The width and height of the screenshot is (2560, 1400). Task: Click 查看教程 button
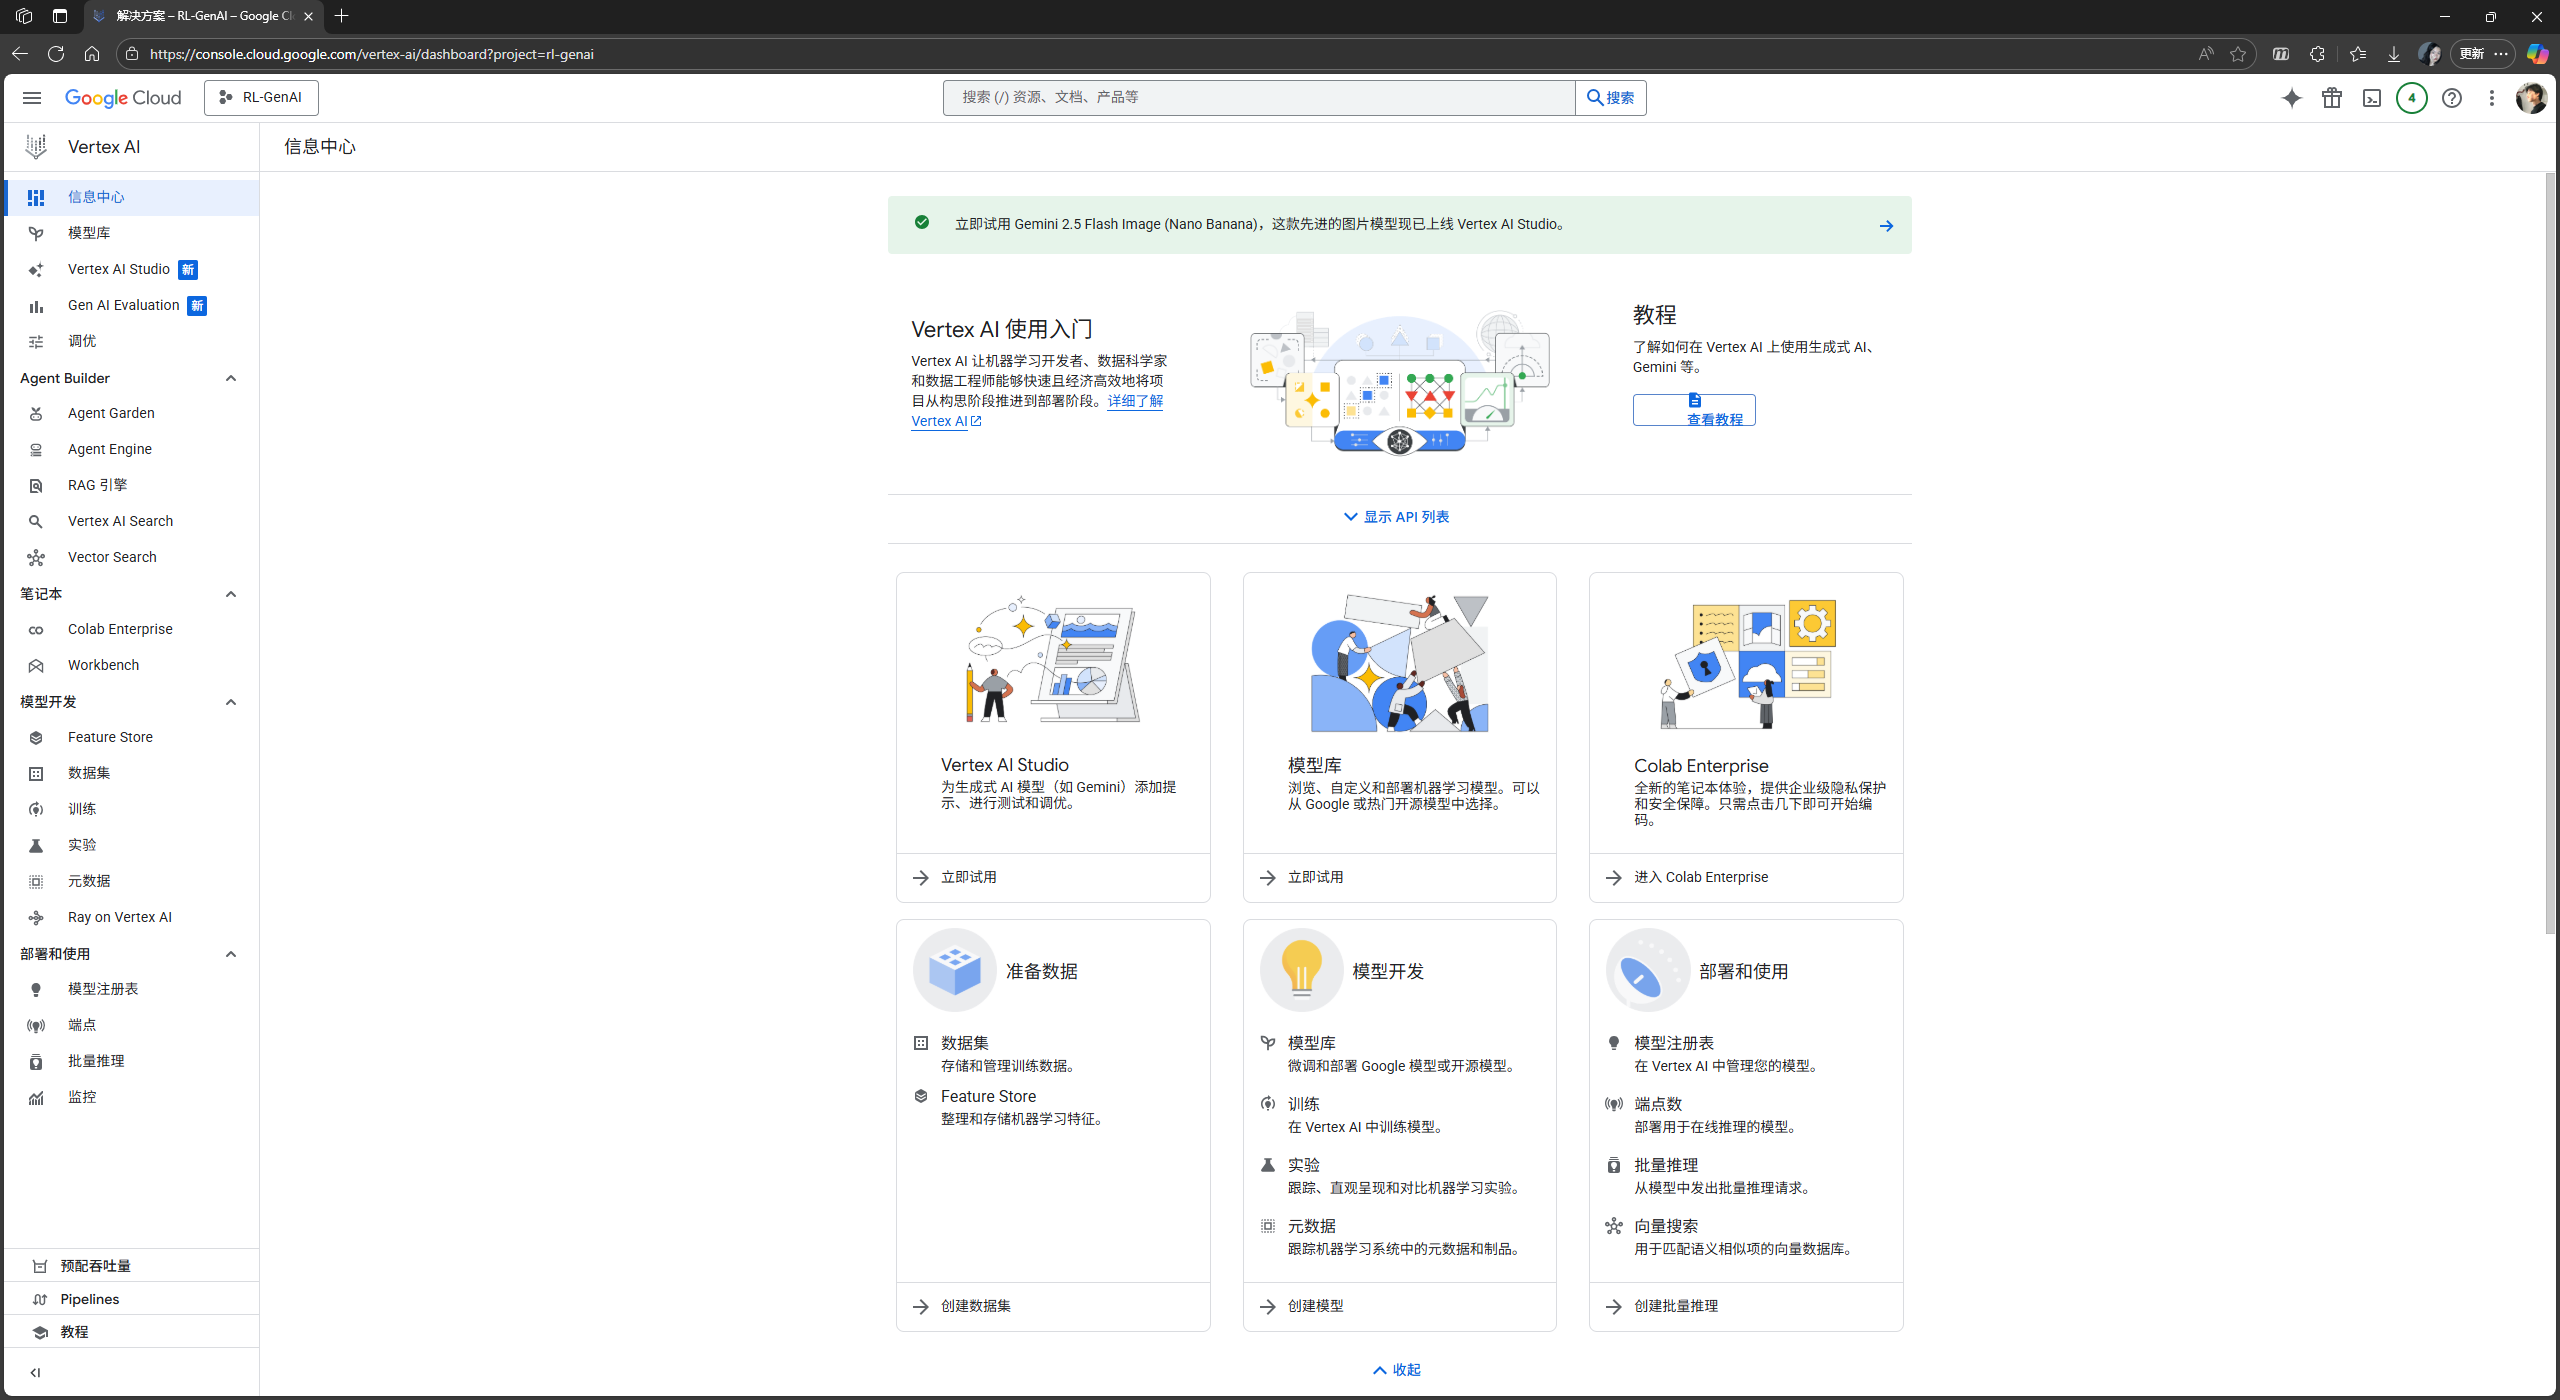click(x=1694, y=410)
